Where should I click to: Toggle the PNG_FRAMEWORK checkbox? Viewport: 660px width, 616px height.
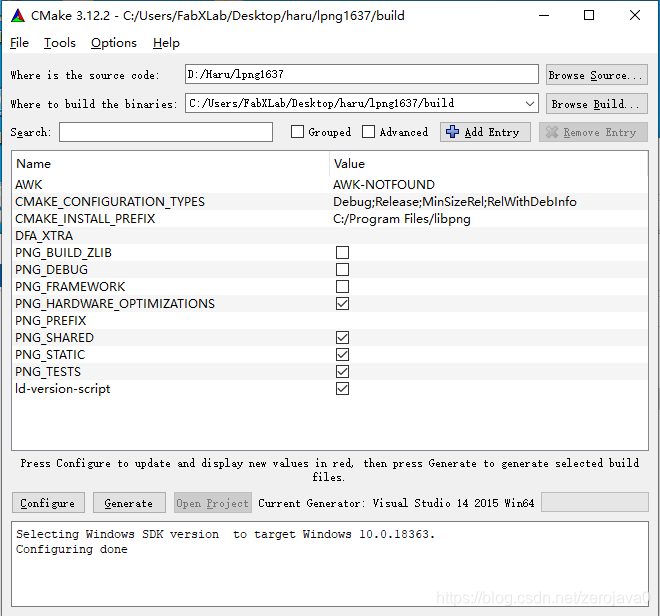342,287
